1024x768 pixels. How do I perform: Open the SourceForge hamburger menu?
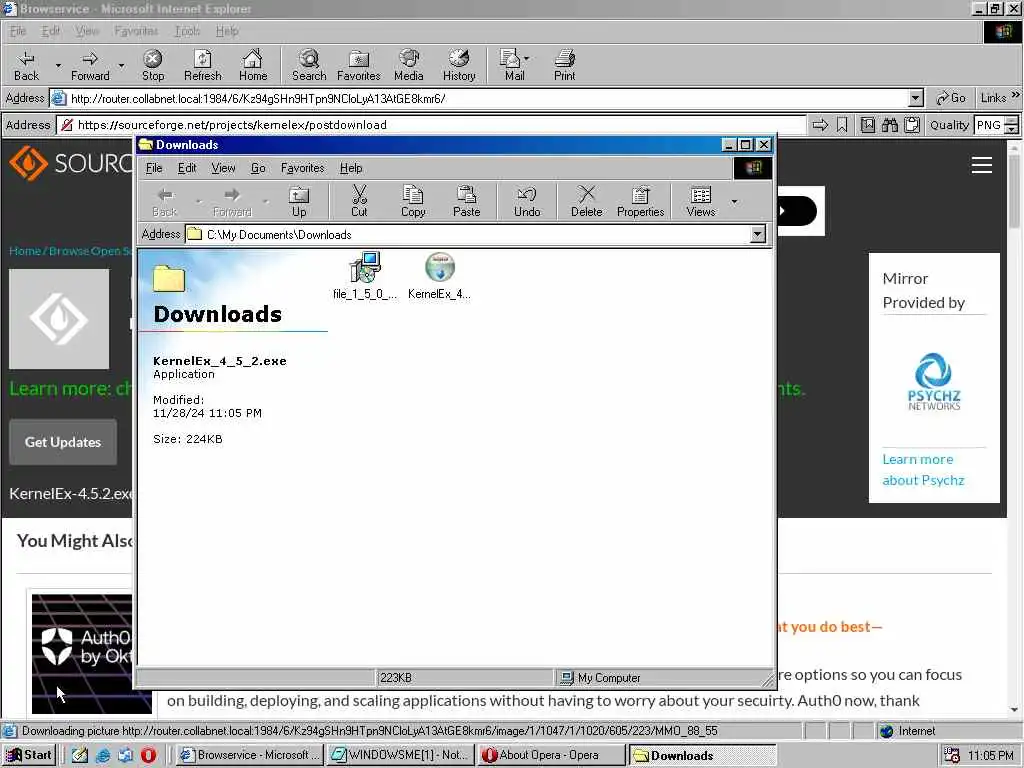click(x=982, y=165)
